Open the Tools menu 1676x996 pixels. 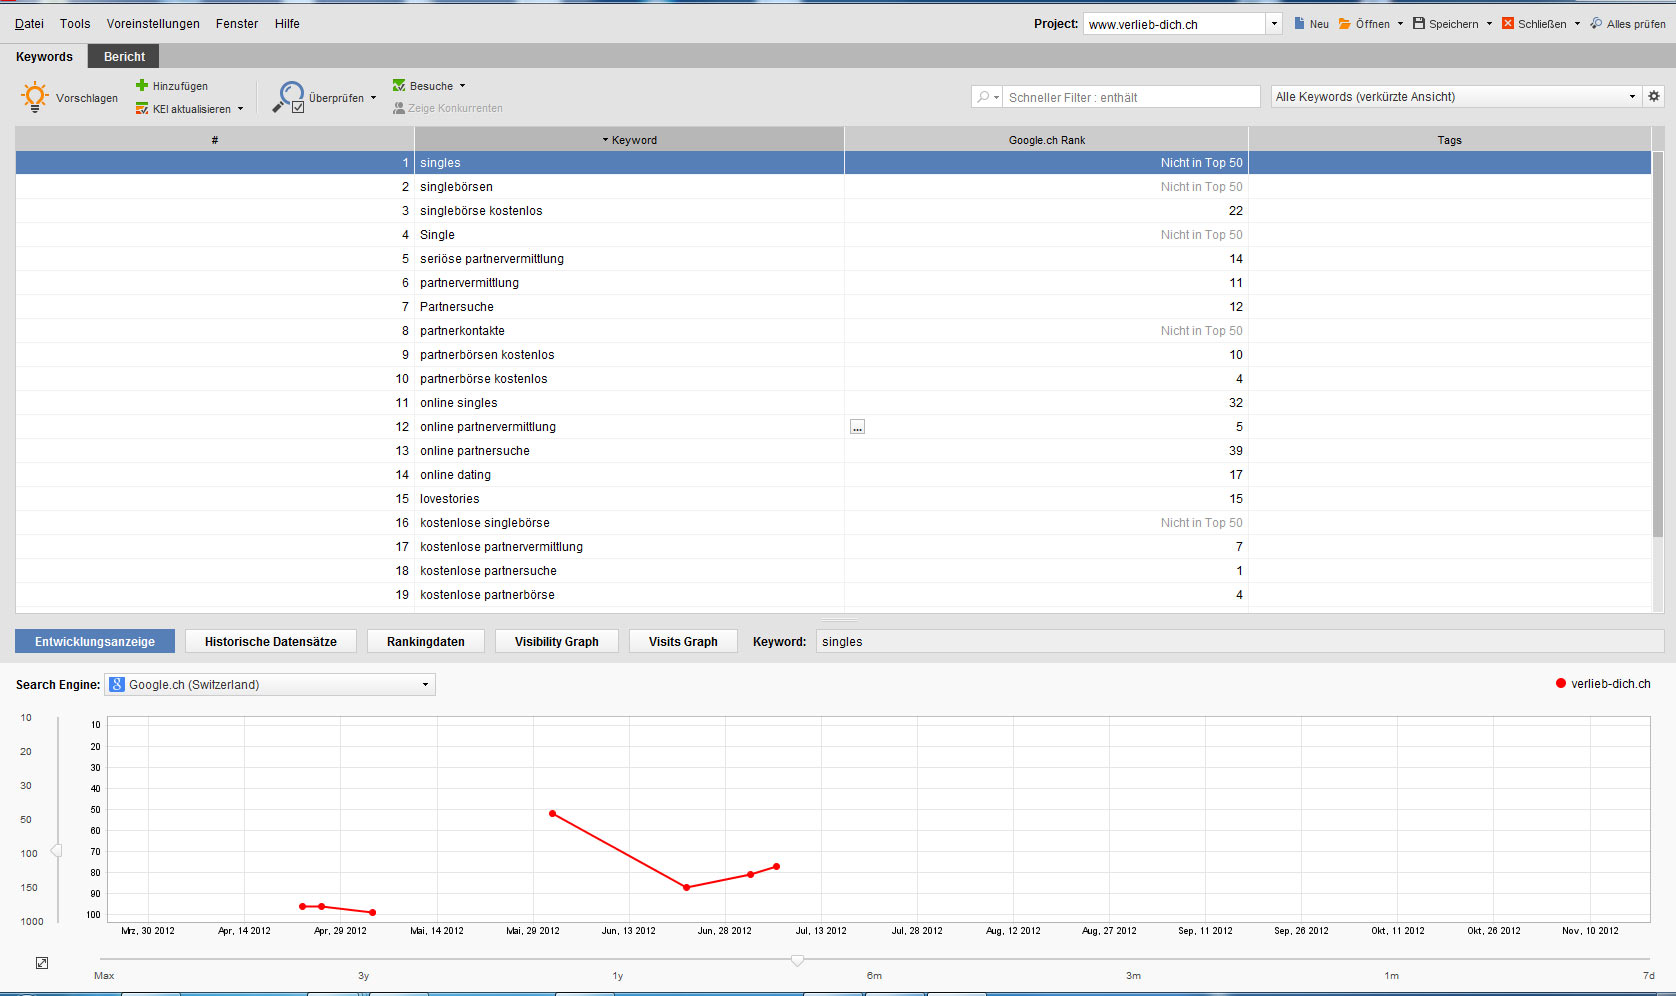click(75, 23)
